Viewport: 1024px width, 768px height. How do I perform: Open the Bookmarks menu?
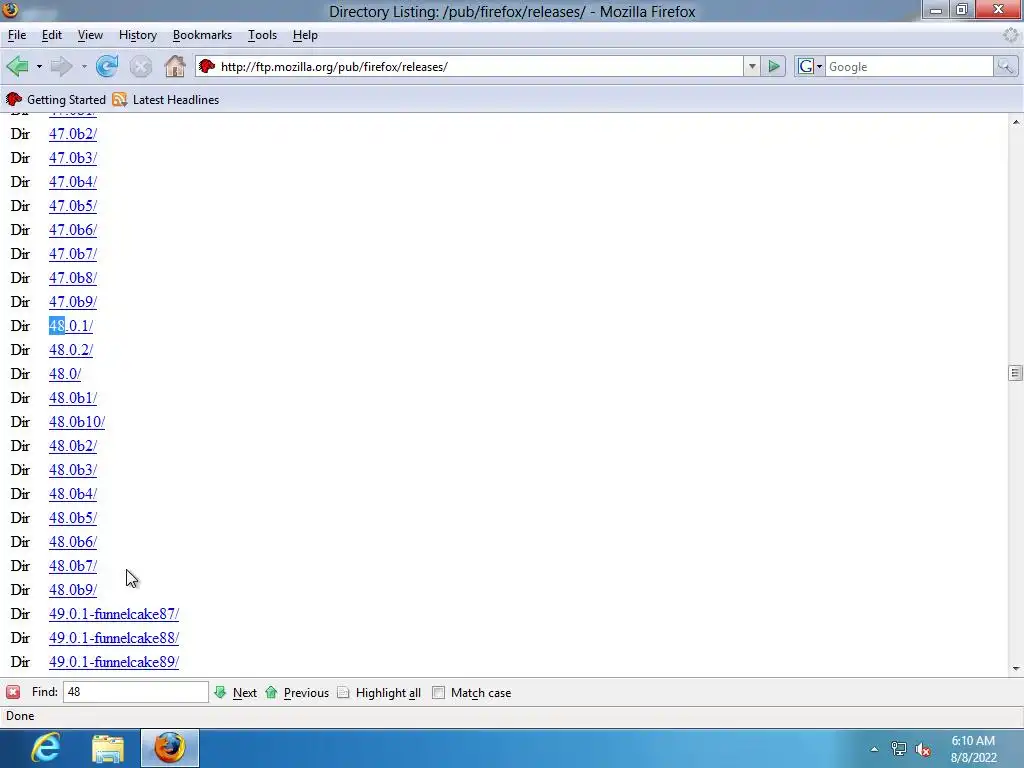(202, 35)
